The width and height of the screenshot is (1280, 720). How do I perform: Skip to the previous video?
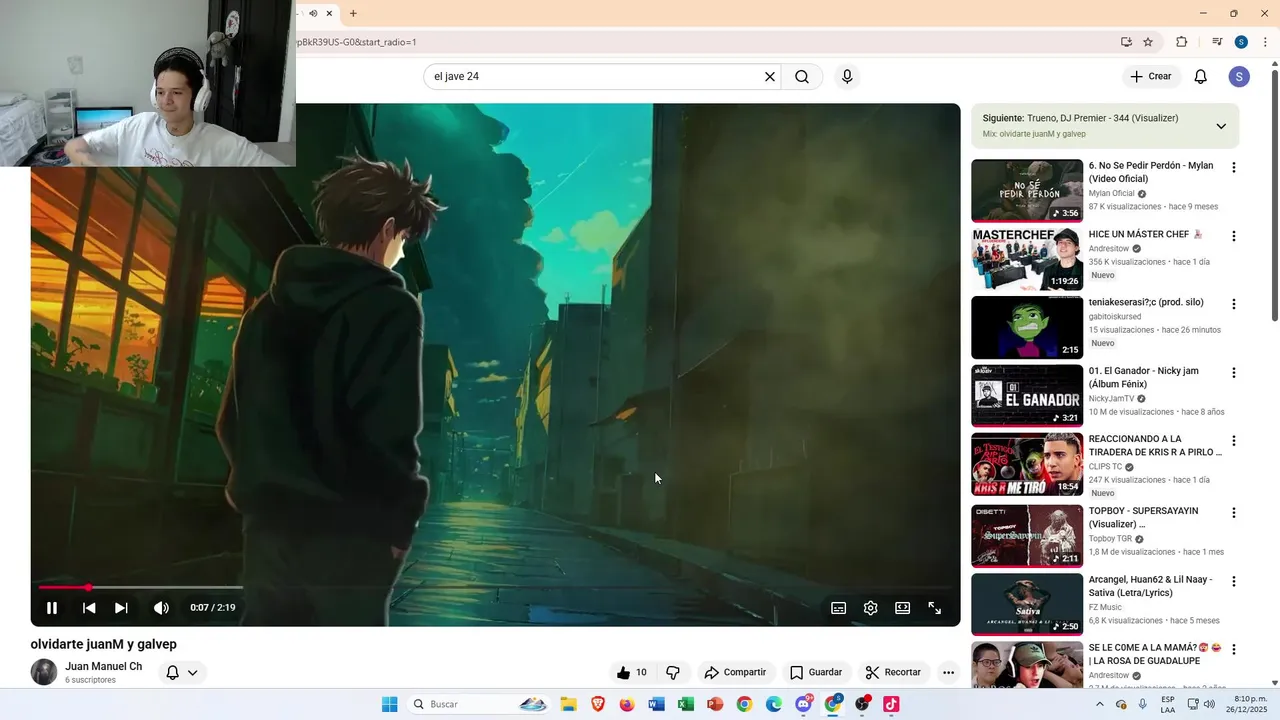click(x=89, y=608)
